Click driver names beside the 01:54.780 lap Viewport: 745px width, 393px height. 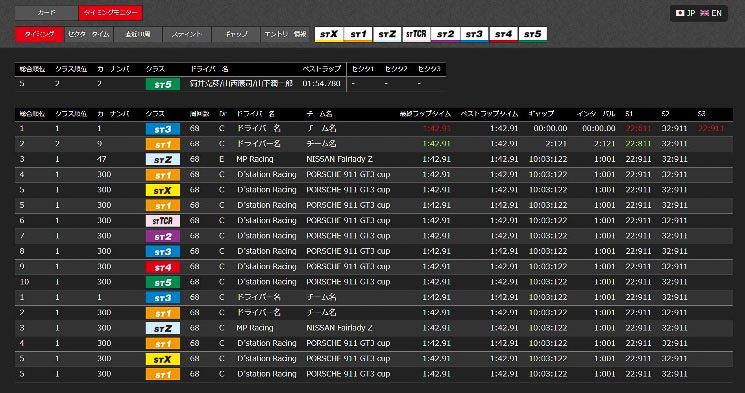[x=241, y=84]
